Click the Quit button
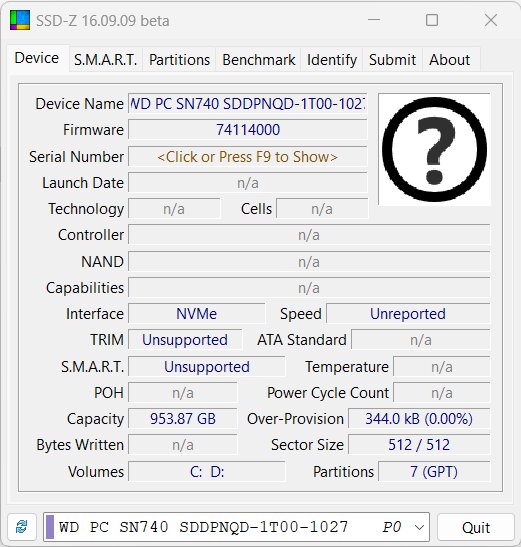 point(476,527)
